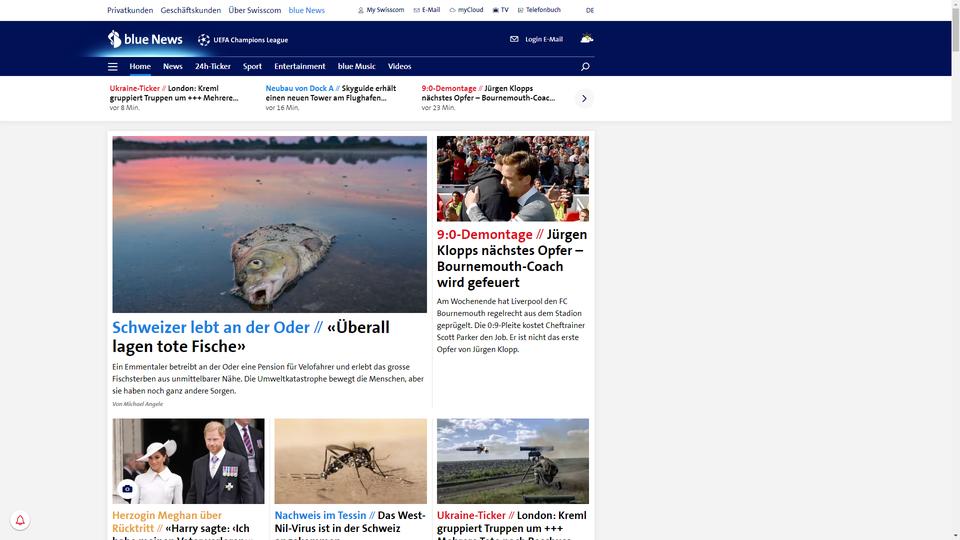The image size is (960, 540).
Task: Open the blue Music tab
Action: click(356, 66)
